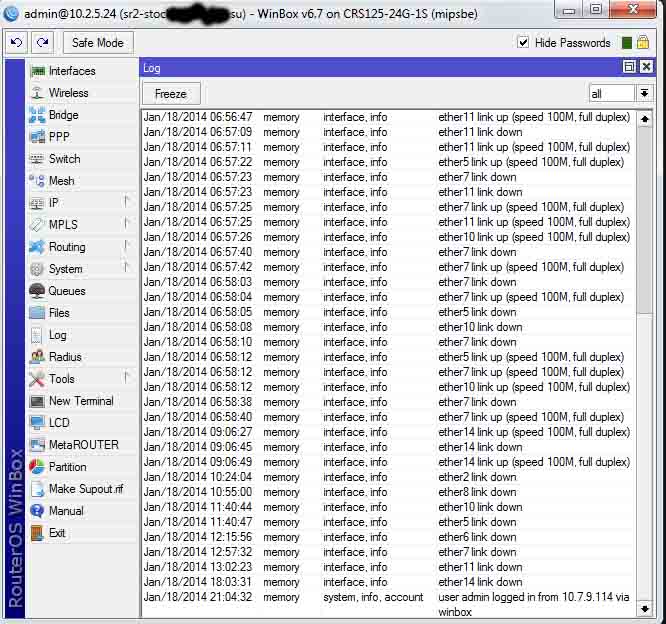Click the log vertical scrollbar thumb
The image size is (666, 624).
644,221
